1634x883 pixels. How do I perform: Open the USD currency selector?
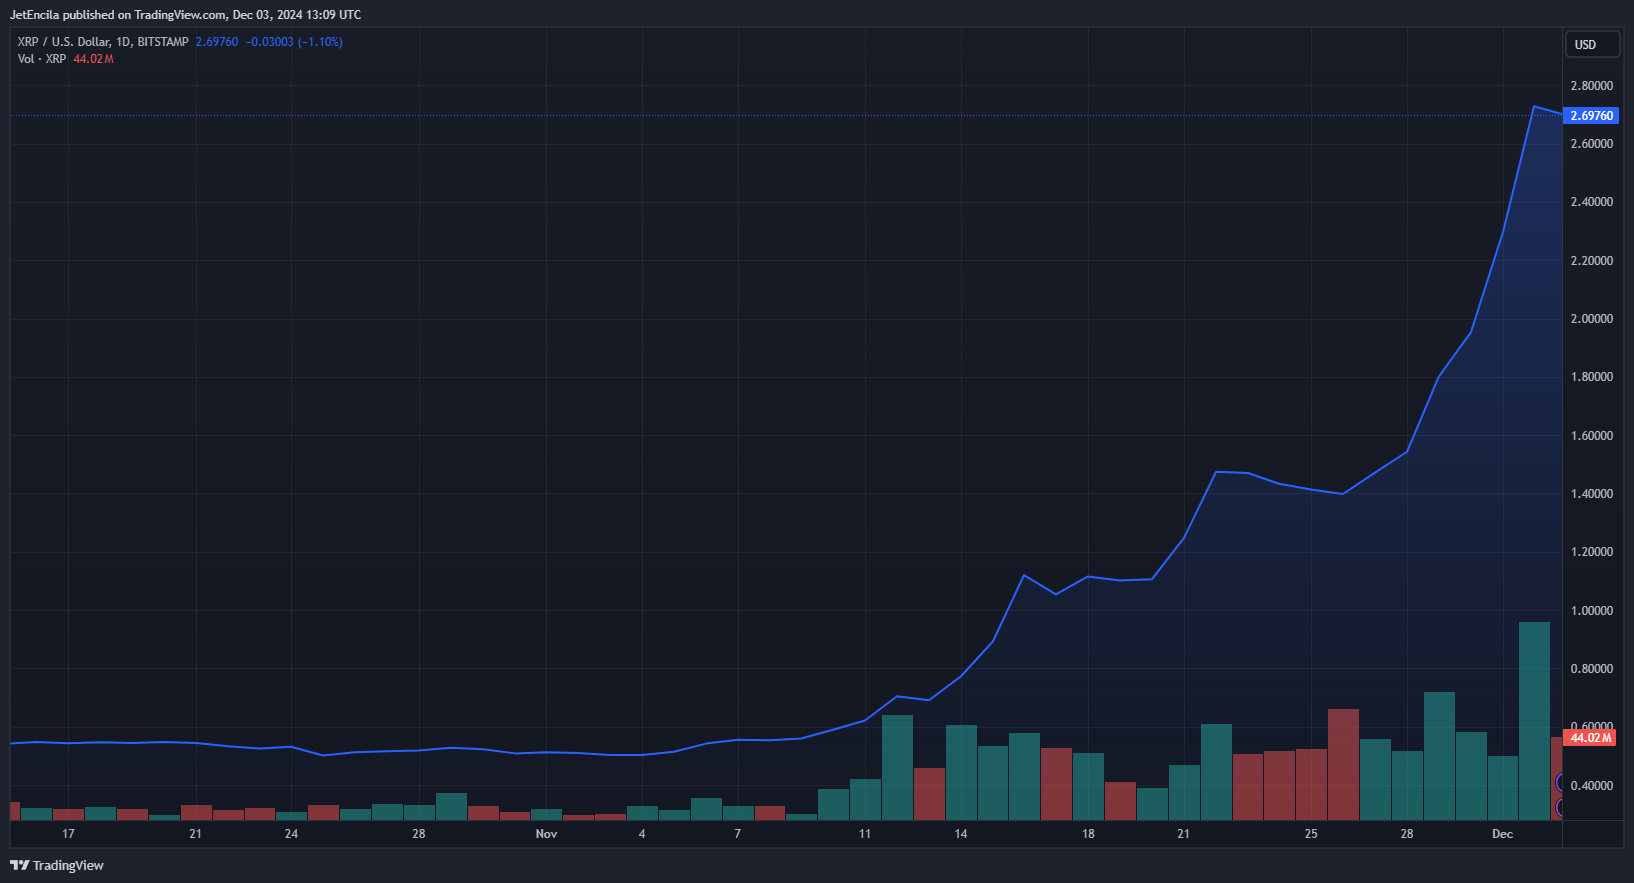coord(1592,44)
